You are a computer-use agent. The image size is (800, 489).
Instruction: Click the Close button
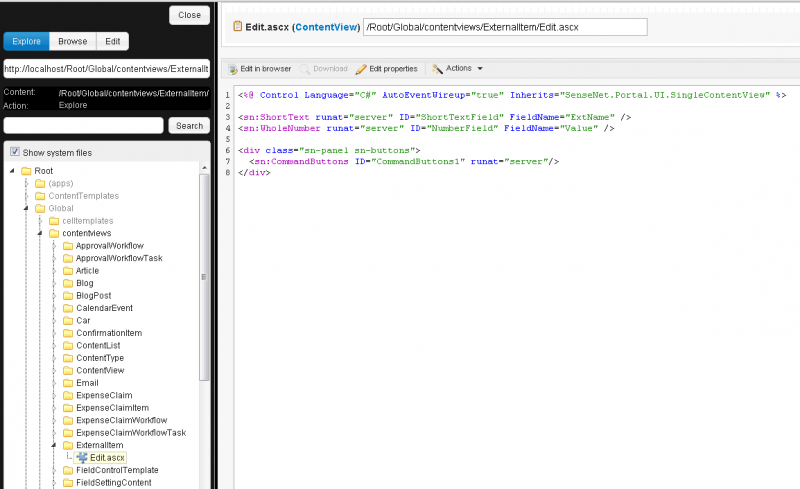click(189, 15)
